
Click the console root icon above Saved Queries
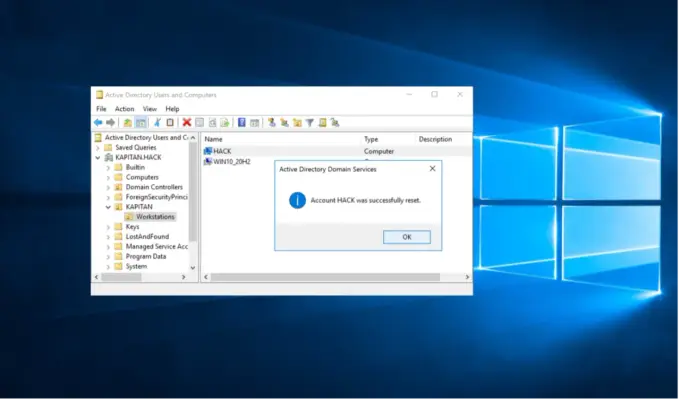point(99,138)
